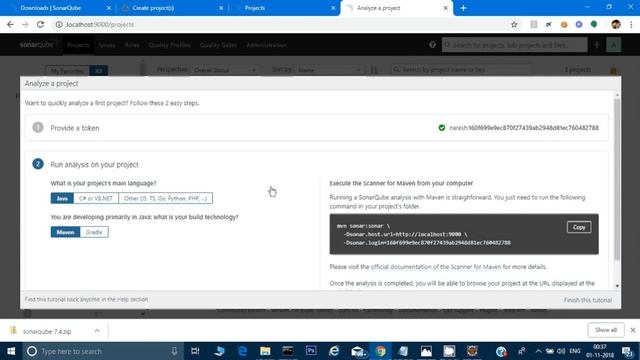
Task: Open the green pin extension icon
Action: point(594,24)
